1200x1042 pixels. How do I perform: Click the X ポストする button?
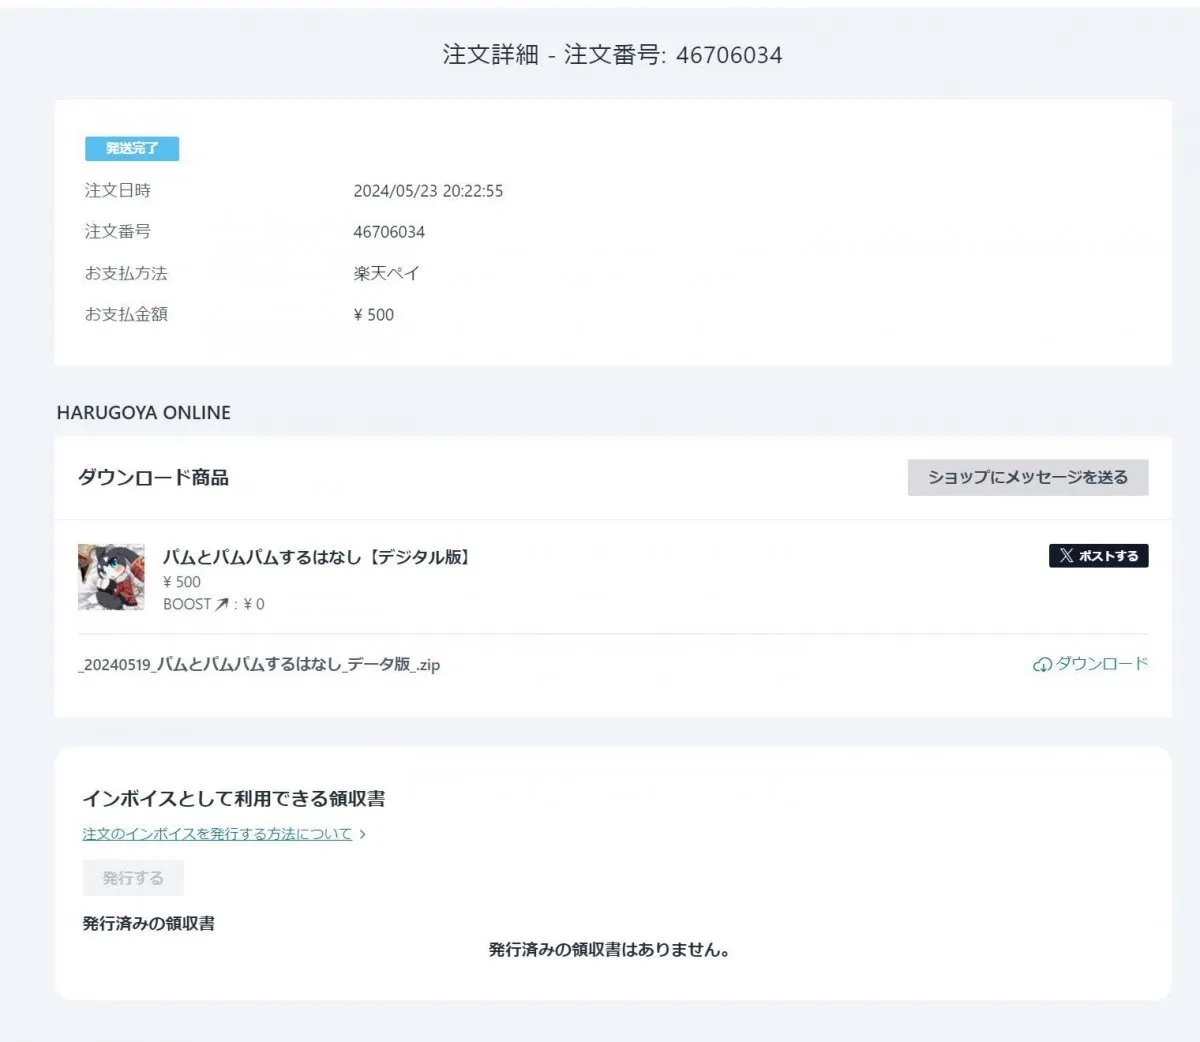coord(1098,556)
